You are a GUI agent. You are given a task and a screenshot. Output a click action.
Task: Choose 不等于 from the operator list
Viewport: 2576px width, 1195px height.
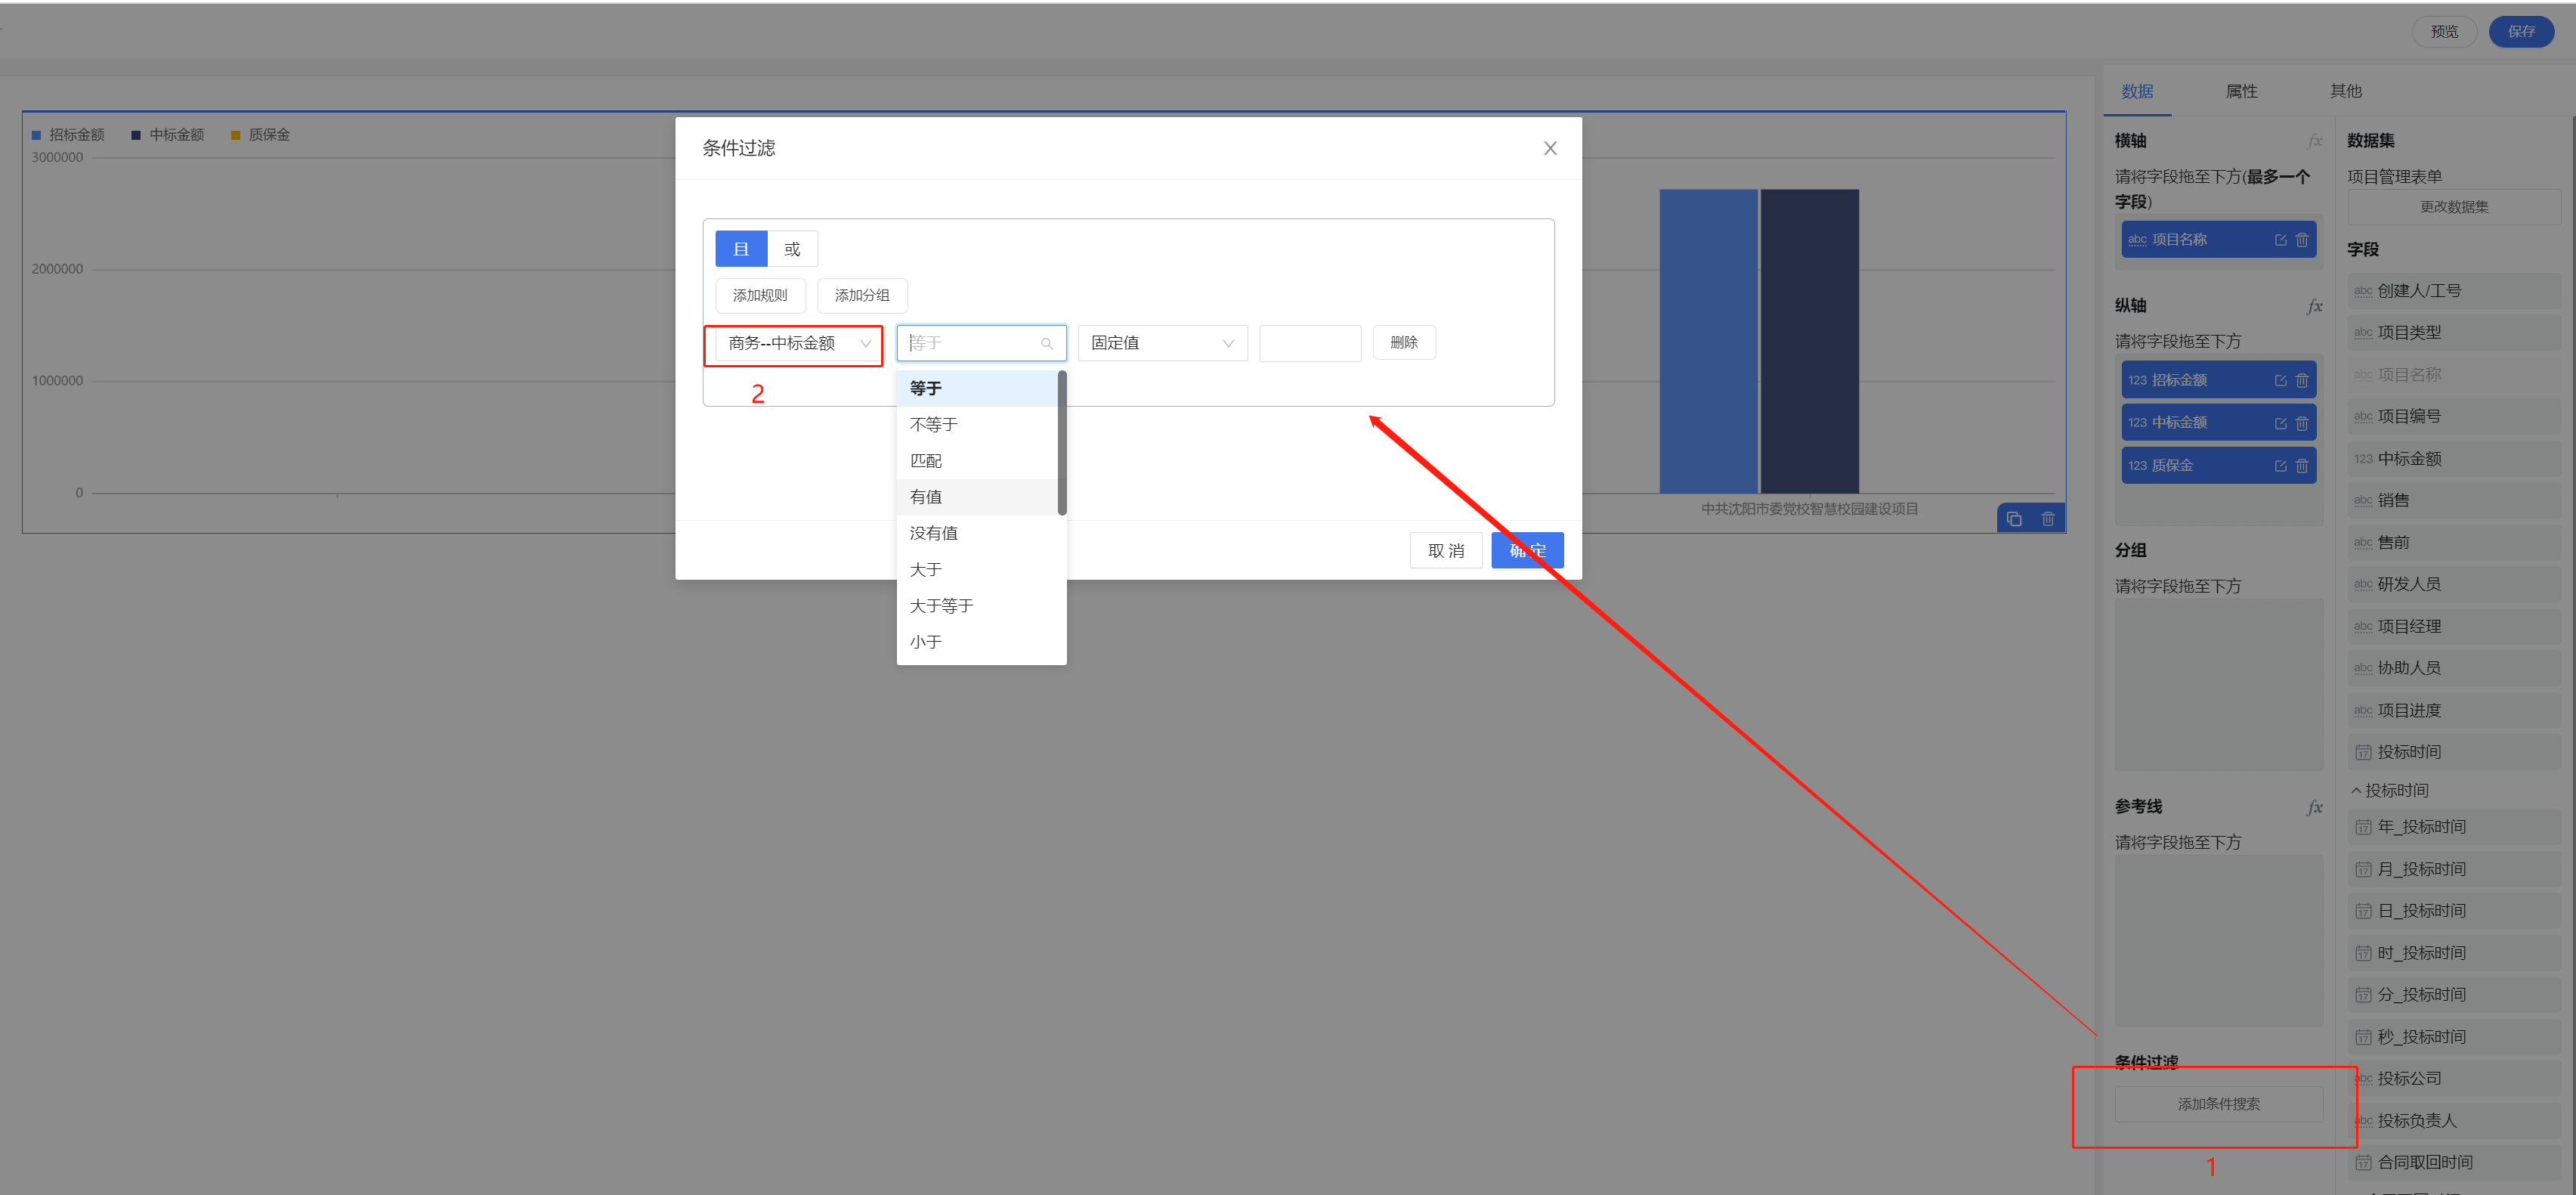(x=934, y=424)
